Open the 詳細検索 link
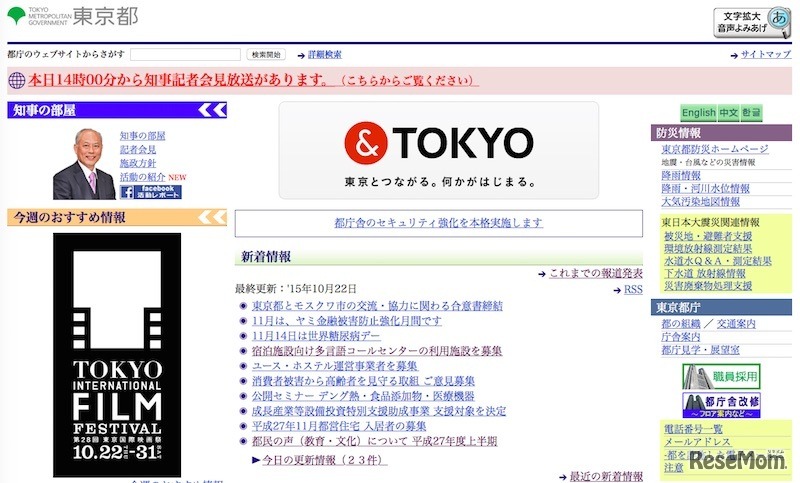This screenshot has width=800, height=483. pyautogui.click(x=324, y=55)
